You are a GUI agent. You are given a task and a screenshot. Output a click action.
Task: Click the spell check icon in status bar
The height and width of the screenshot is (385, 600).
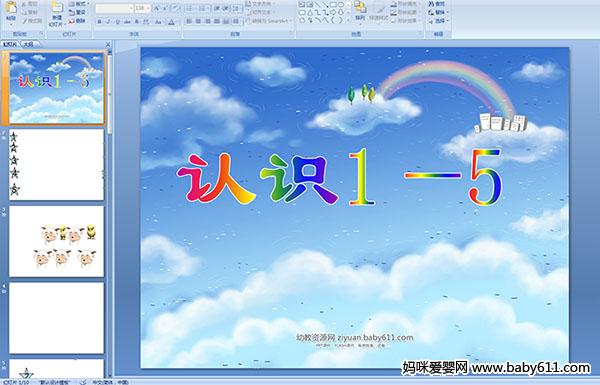pyautogui.click(x=83, y=382)
